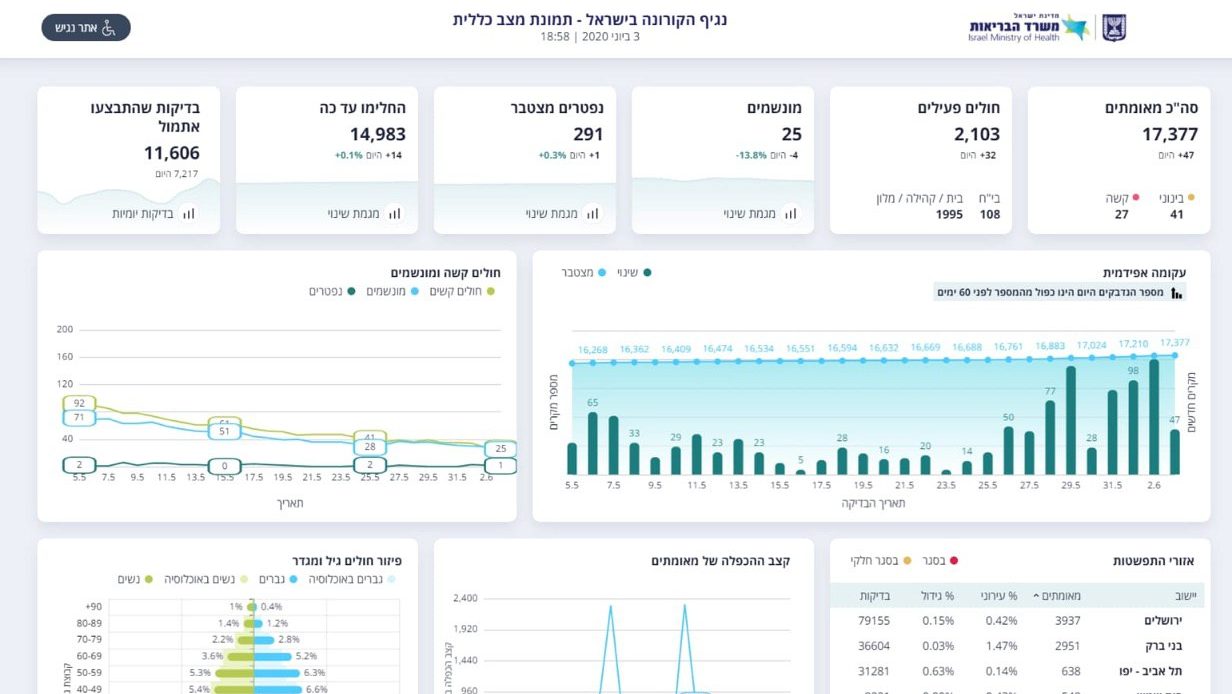Open trend chart icon on cumulative deaths (נפטרים מצטבר) card
Viewport: 1232px width, 694px height.
tap(593, 213)
